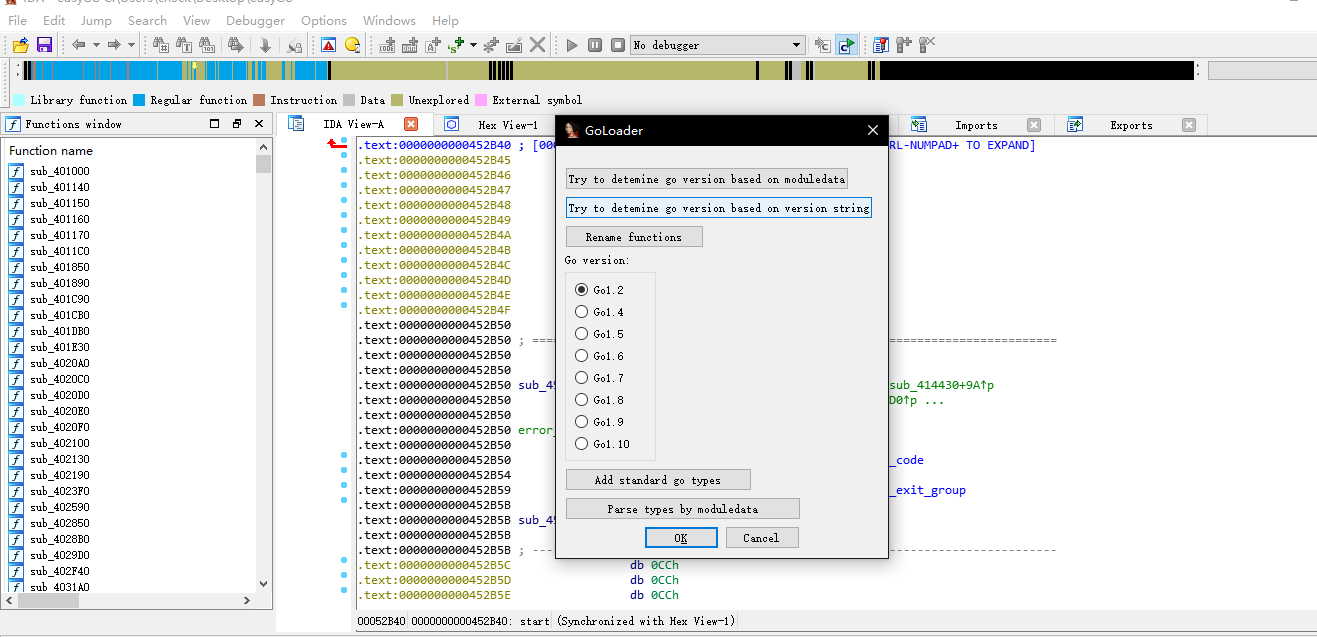Open the Options menu

[x=324, y=20]
